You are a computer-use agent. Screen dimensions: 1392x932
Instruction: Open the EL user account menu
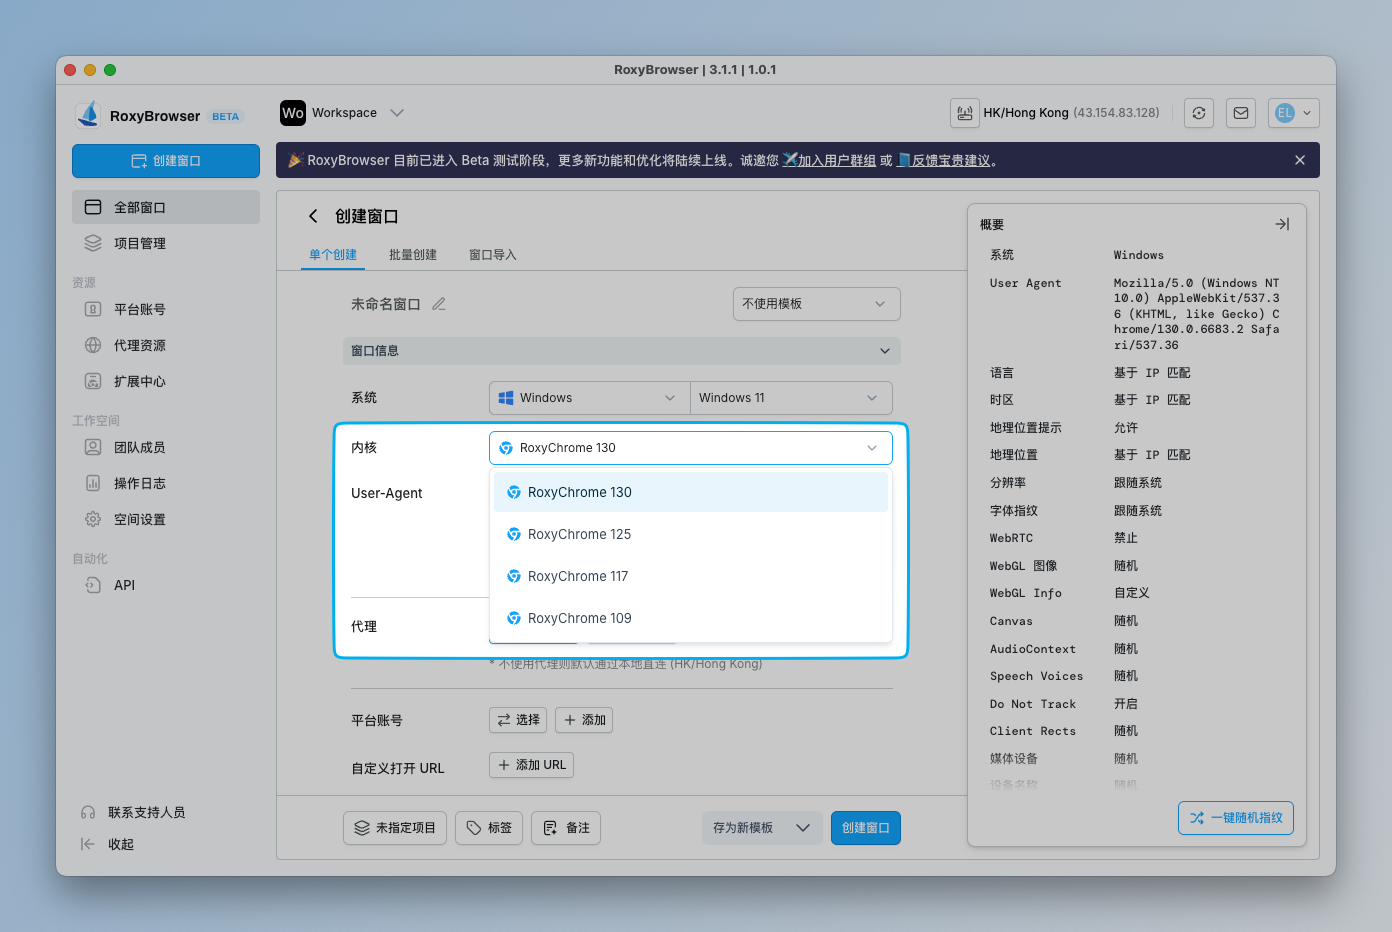click(x=1294, y=113)
